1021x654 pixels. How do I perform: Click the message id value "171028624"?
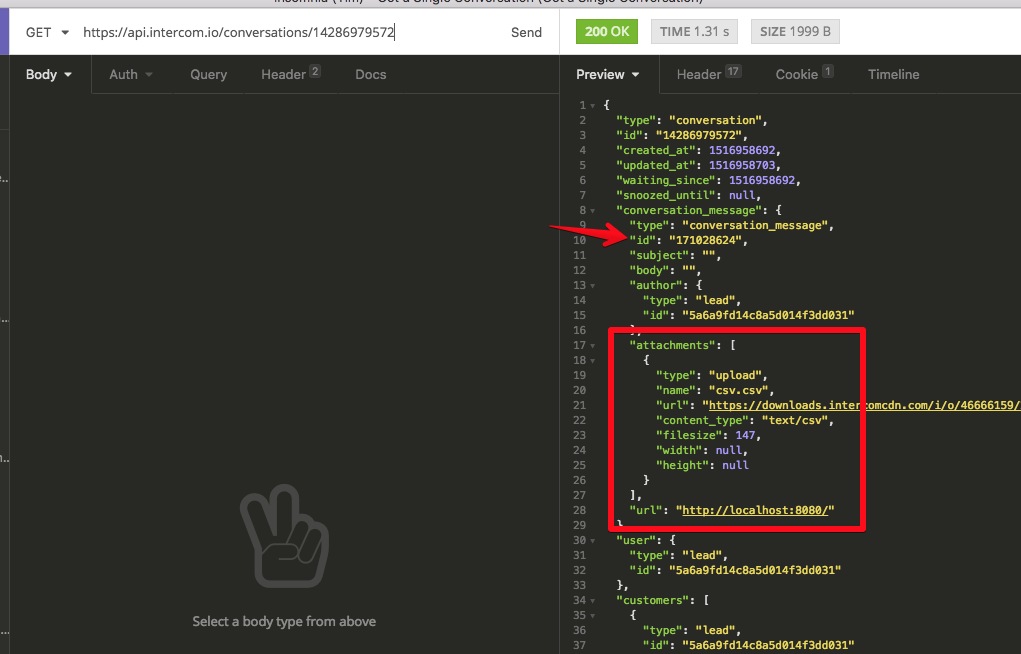click(x=706, y=240)
